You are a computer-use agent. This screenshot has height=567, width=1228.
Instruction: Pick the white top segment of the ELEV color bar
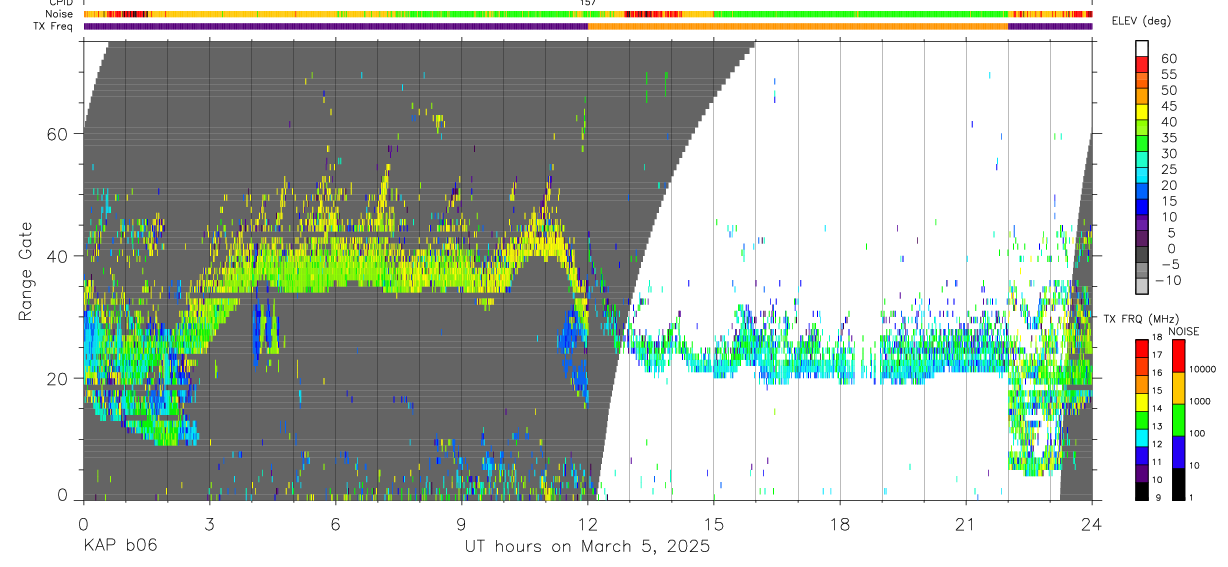click(1142, 48)
